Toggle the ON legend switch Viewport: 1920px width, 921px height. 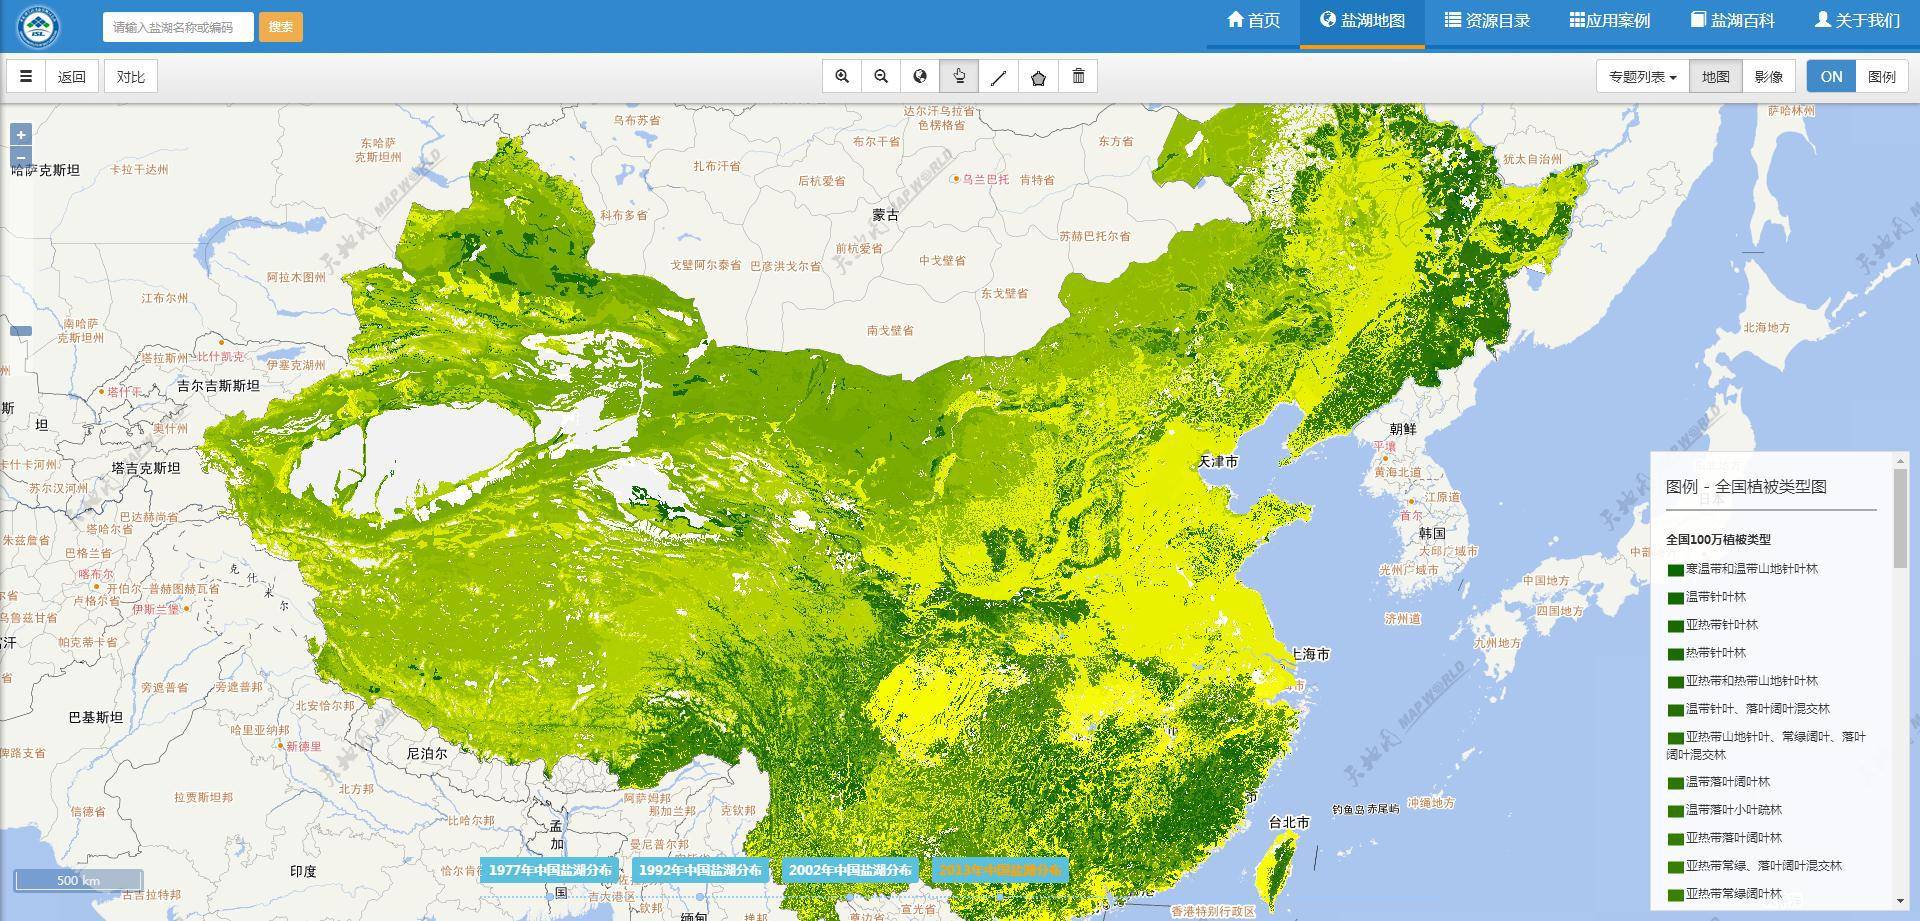pyautogui.click(x=1831, y=77)
